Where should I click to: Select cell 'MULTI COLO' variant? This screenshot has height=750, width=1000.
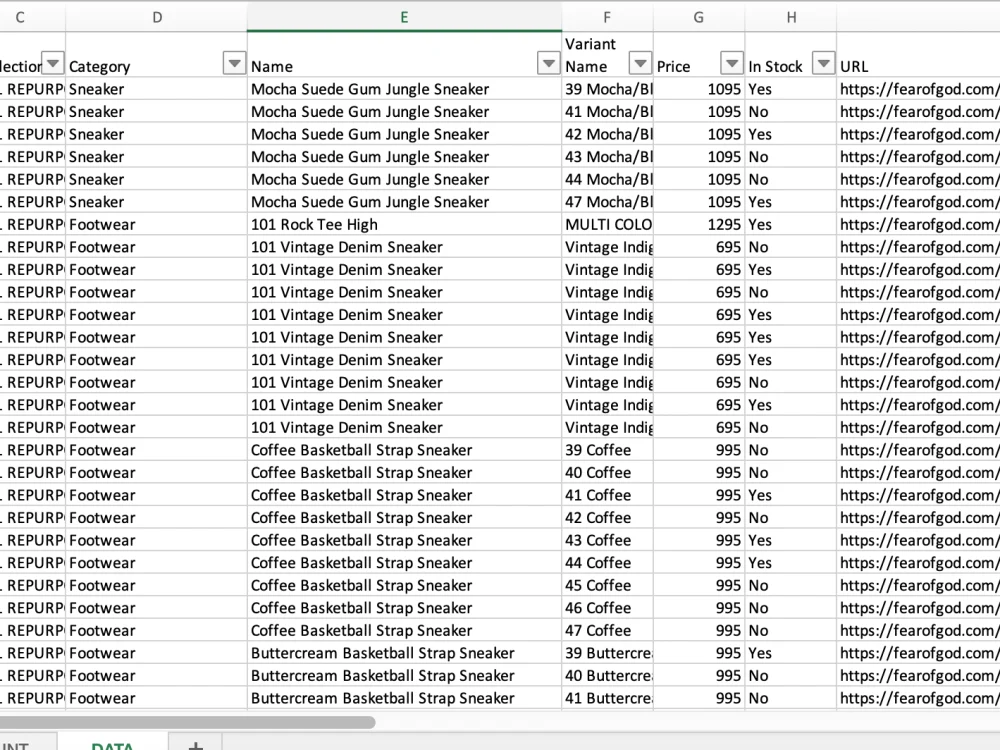[x=608, y=224]
